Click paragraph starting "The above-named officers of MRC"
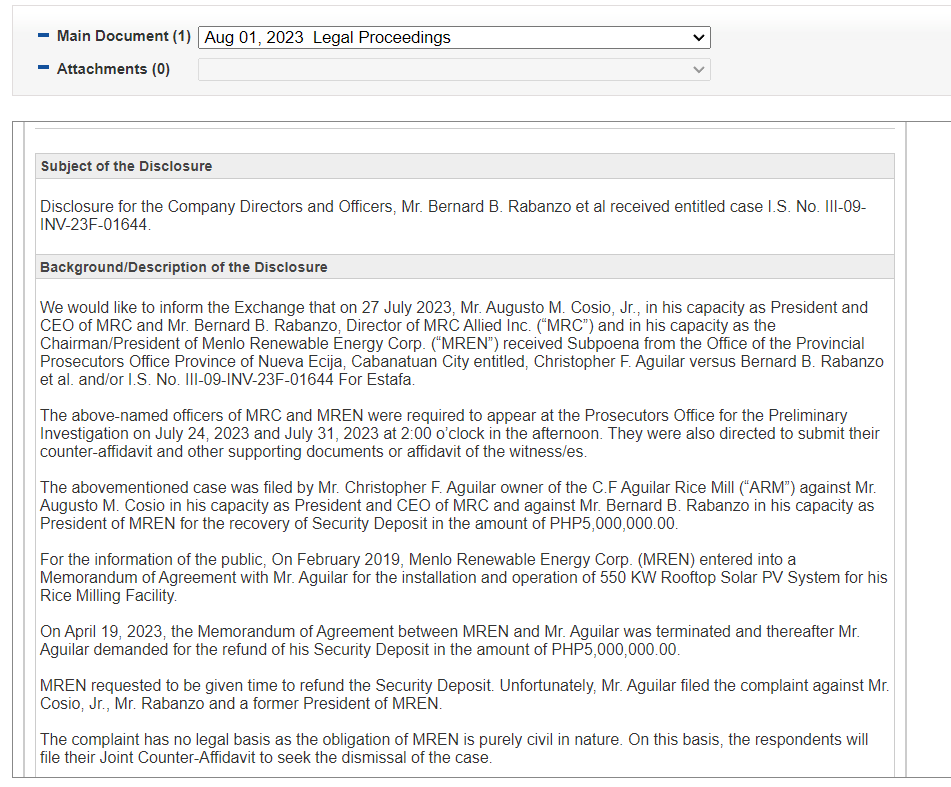This screenshot has width=951, height=787. pyautogui.click(x=460, y=434)
